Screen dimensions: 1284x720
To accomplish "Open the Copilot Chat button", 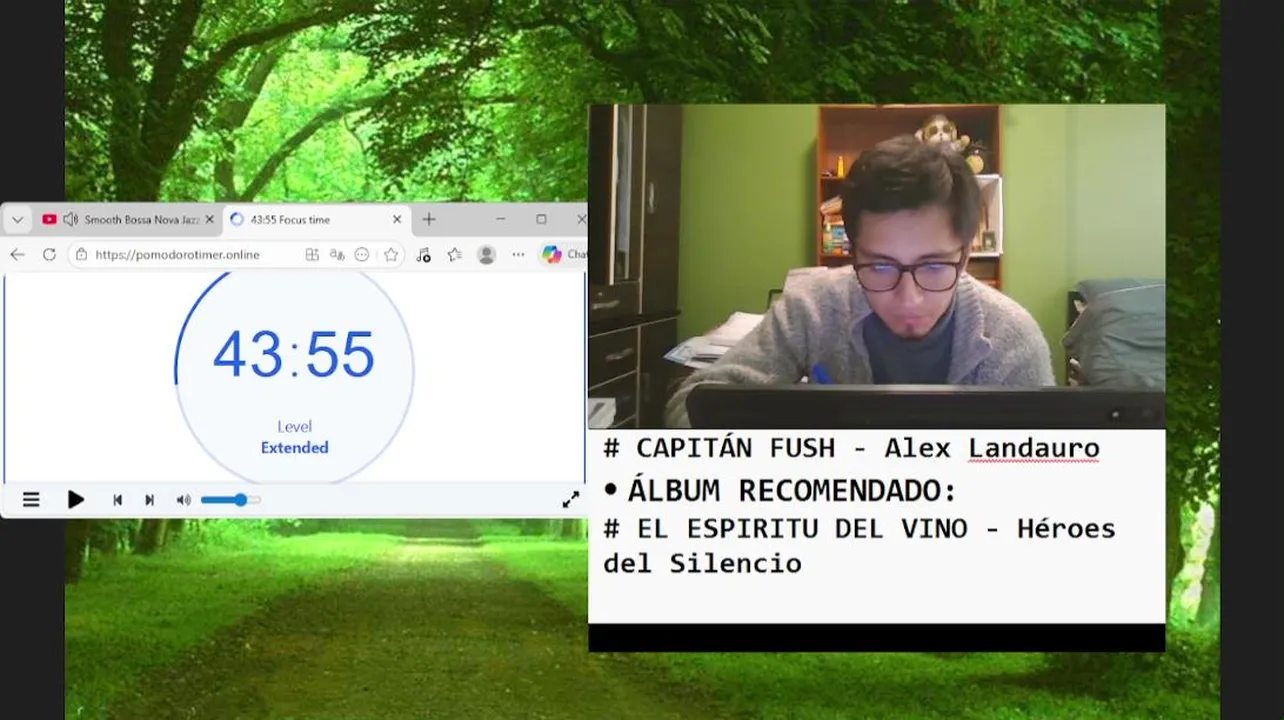I will tap(563, 255).
